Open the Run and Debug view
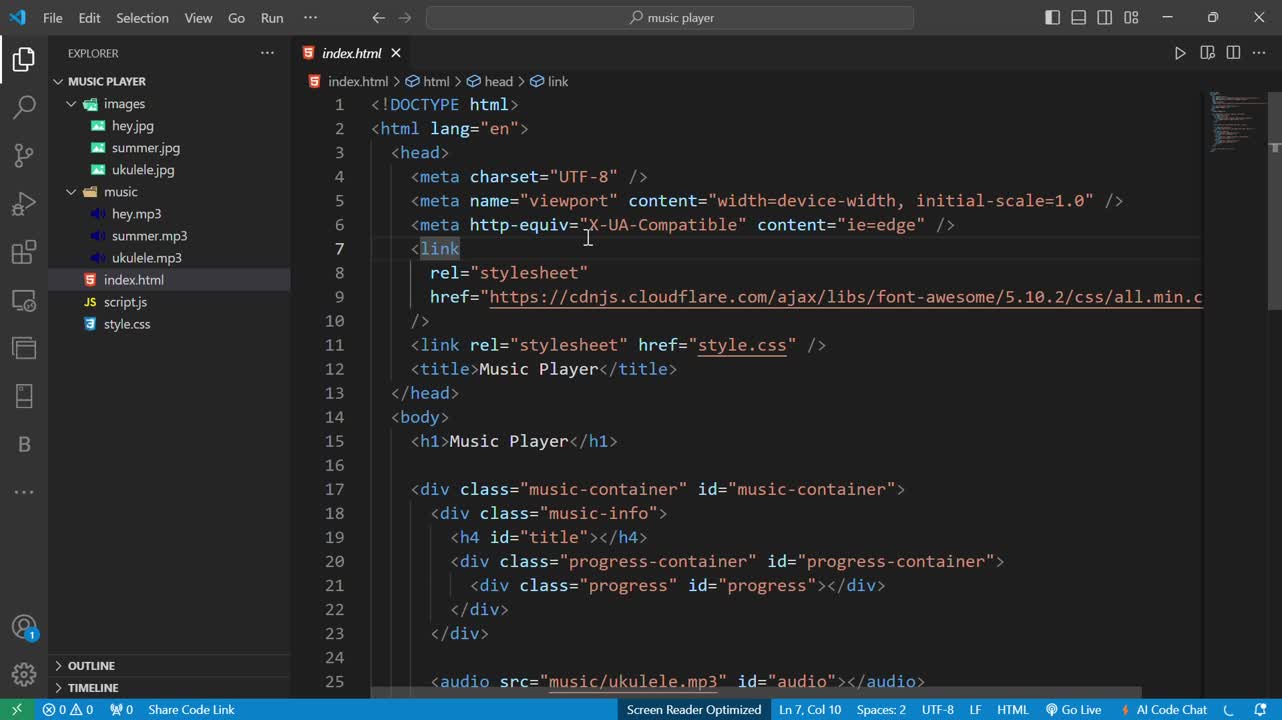Screen dimensions: 1282x720 pyautogui.click(x=24, y=204)
